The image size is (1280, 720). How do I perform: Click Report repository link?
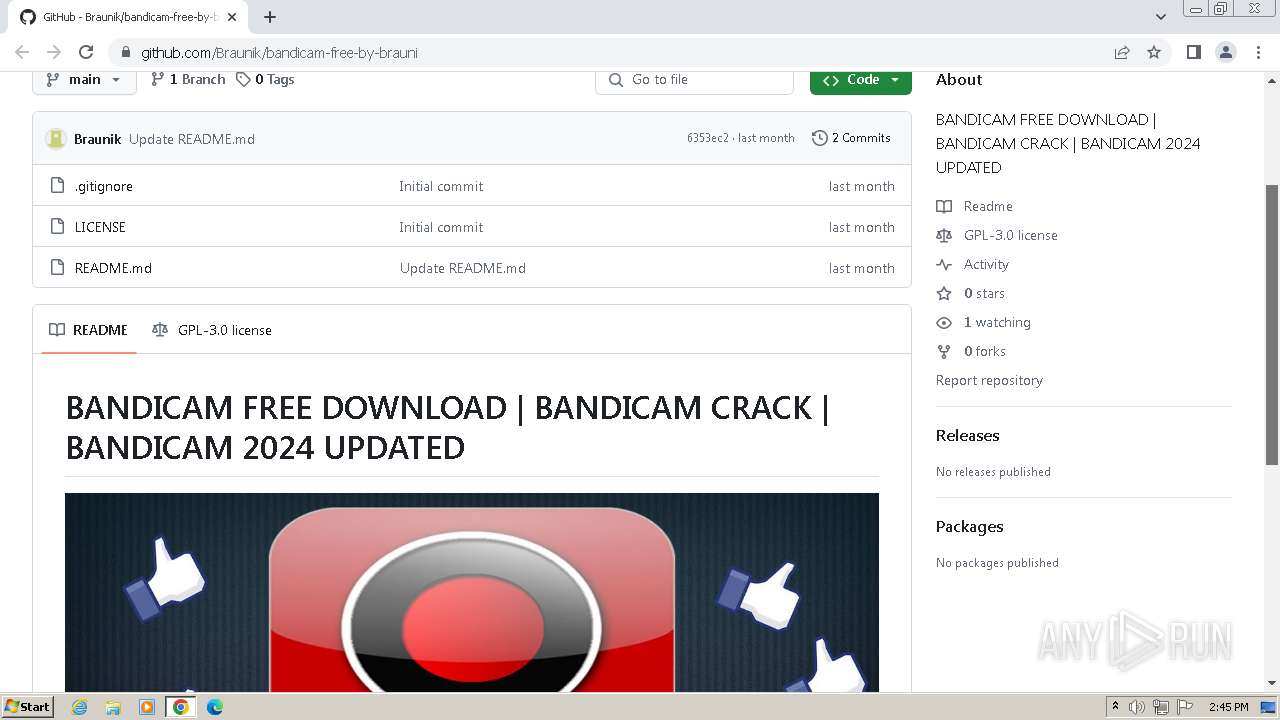click(x=989, y=380)
